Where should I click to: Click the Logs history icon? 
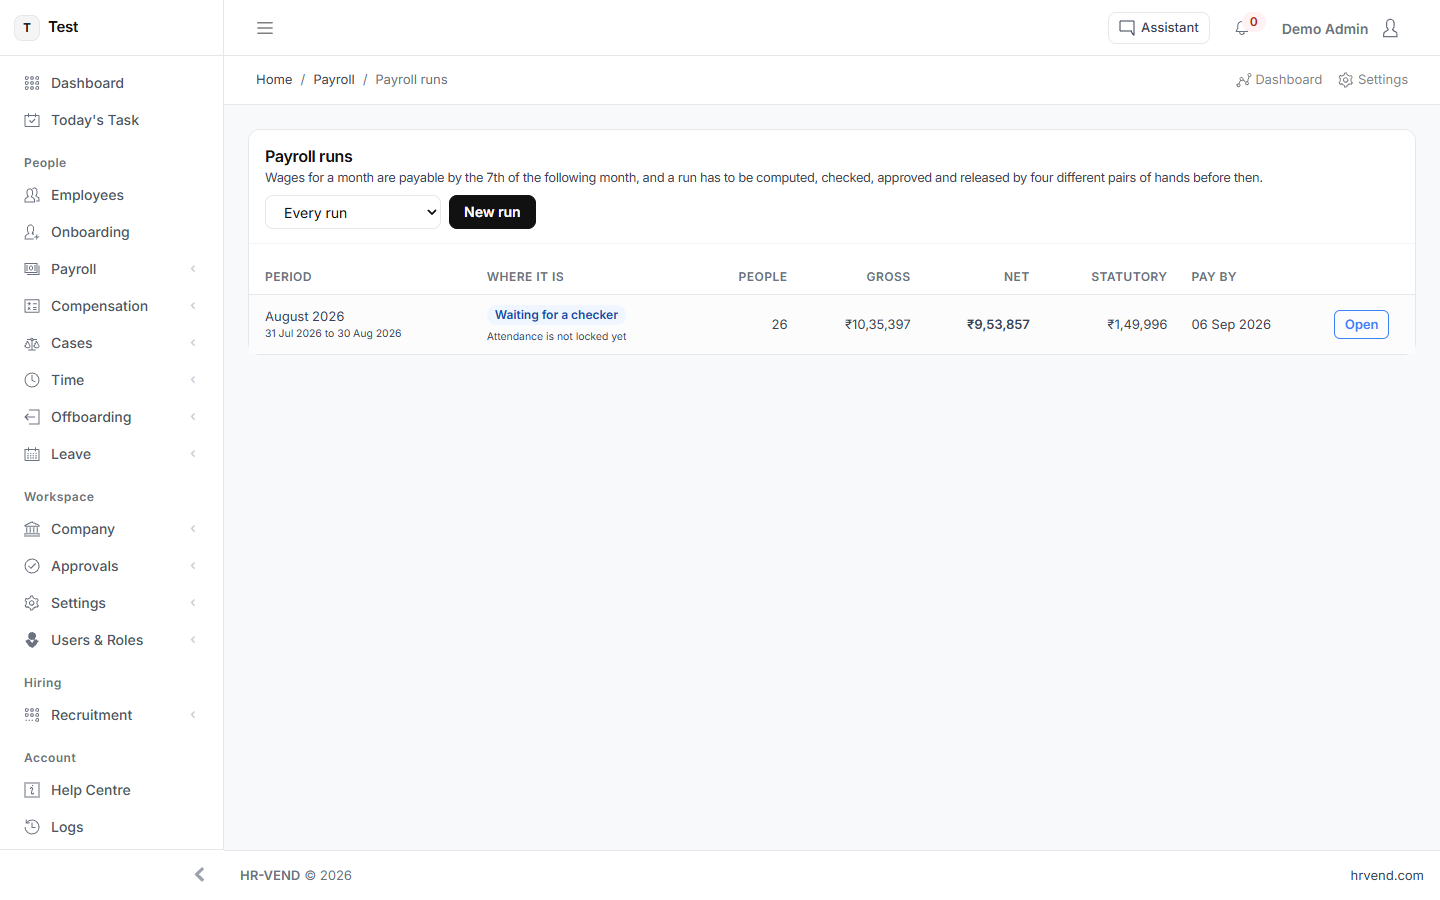click(32, 827)
